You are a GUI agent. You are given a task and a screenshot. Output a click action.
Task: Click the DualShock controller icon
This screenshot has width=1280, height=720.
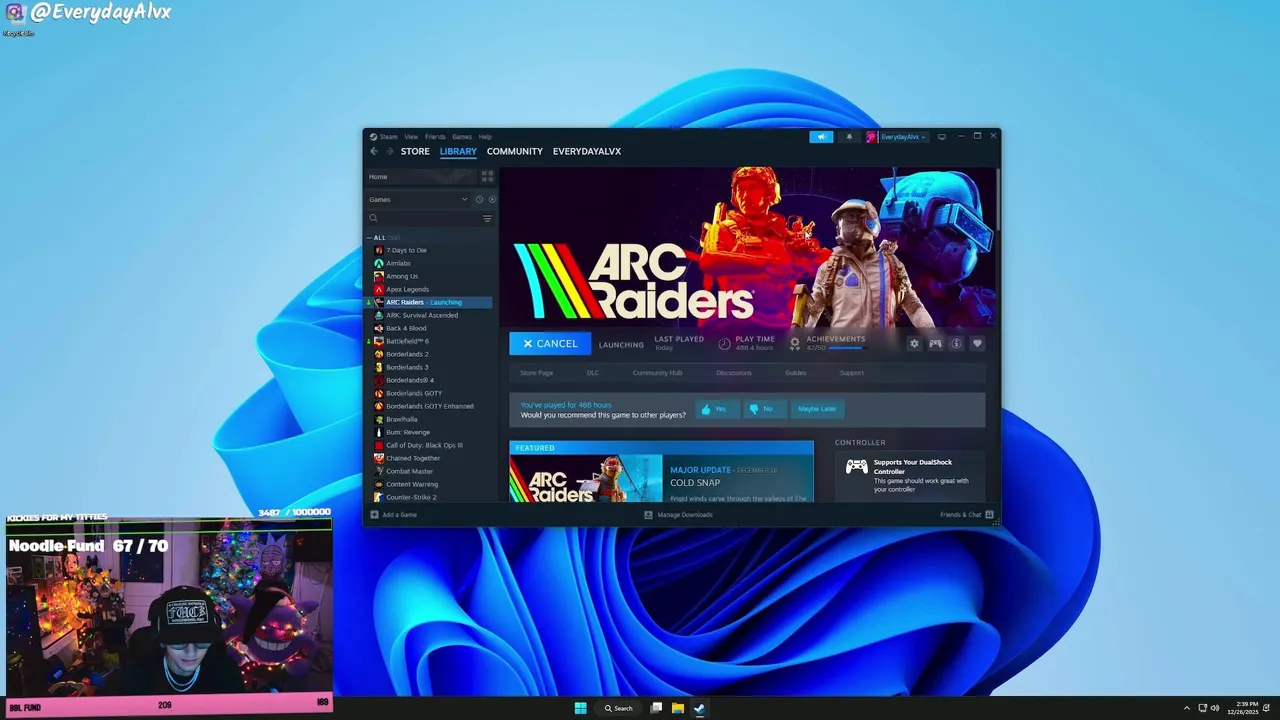pyautogui.click(x=857, y=467)
